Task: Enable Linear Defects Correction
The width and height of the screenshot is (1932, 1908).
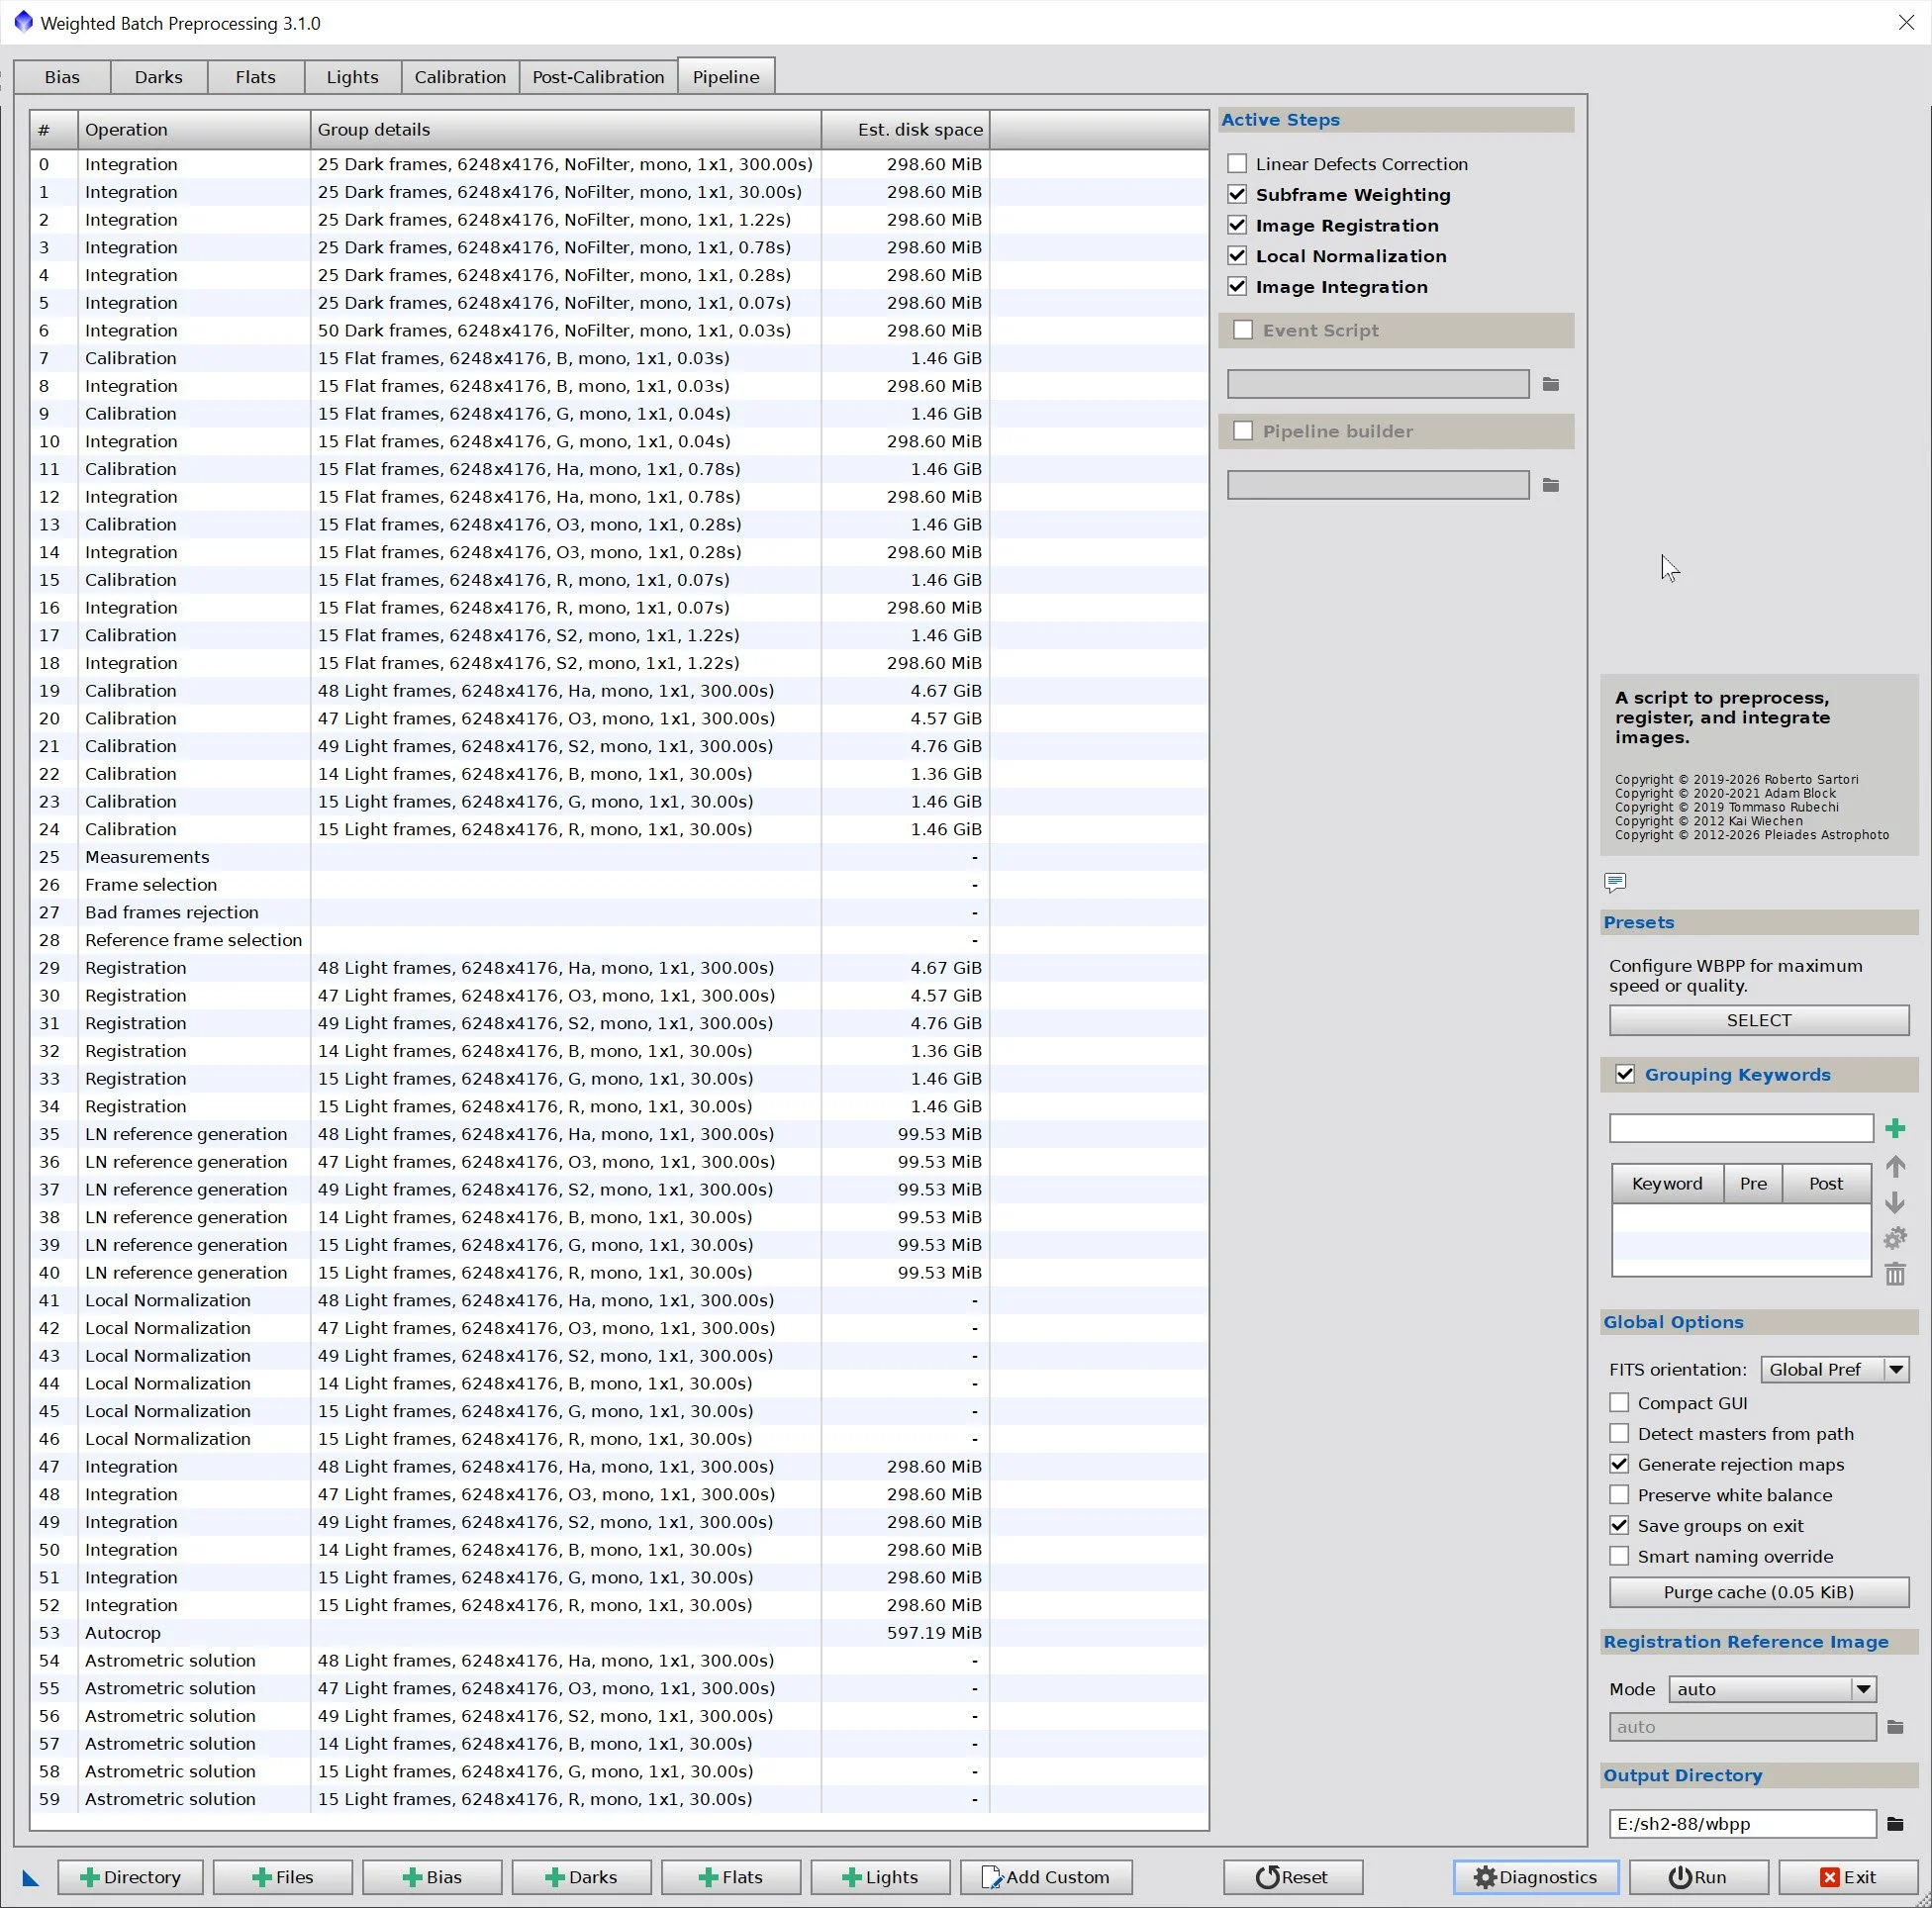Action: pyautogui.click(x=1237, y=164)
